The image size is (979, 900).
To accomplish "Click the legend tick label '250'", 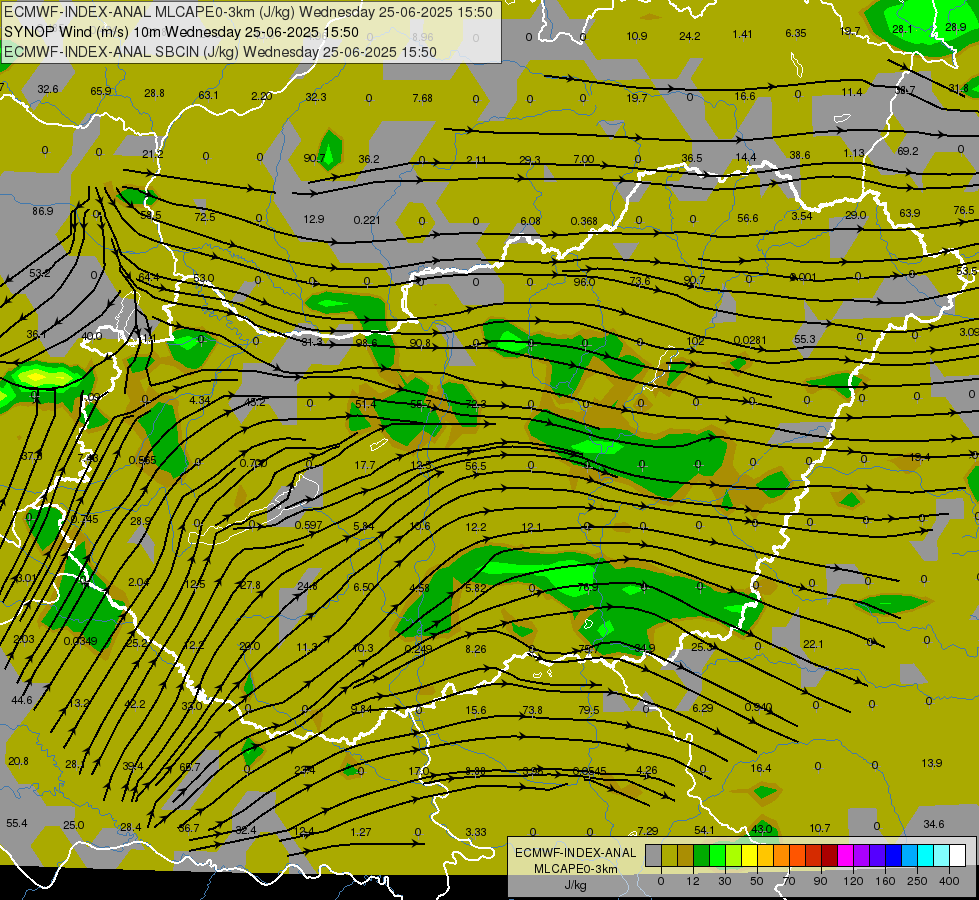I will [x=917, y=881].
